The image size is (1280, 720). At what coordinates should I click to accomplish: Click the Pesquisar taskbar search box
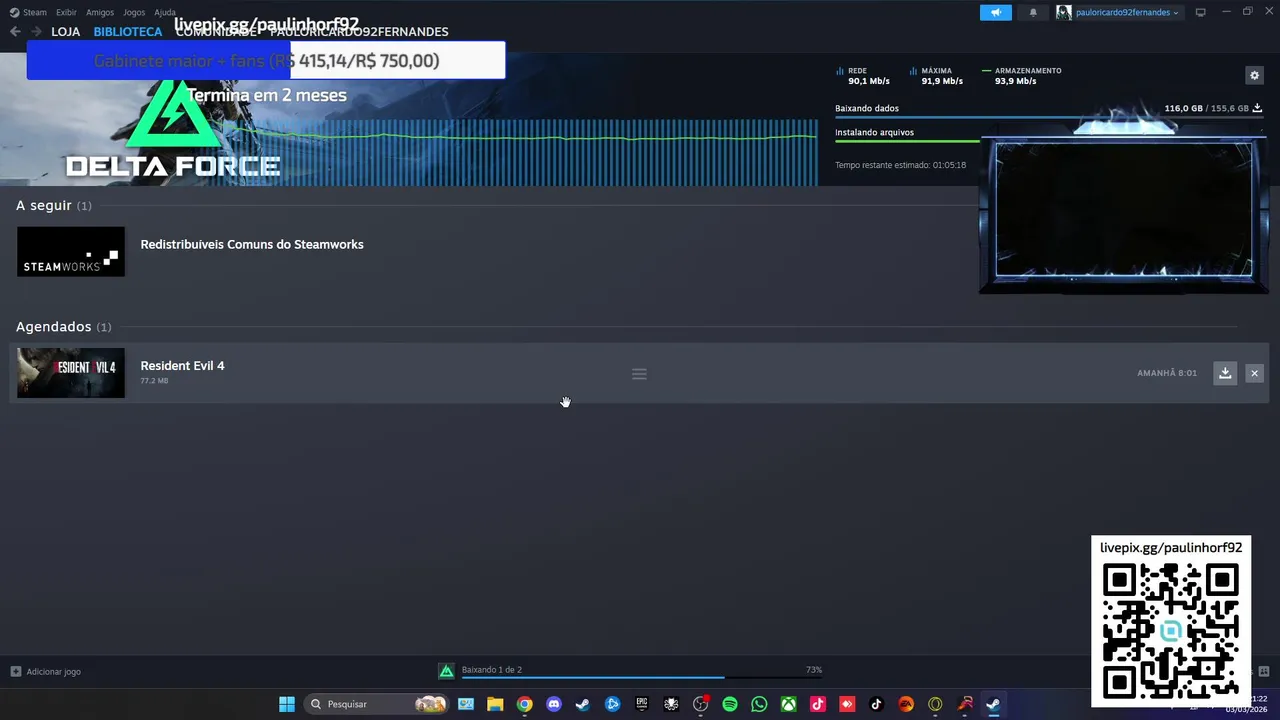click(376, 704)
